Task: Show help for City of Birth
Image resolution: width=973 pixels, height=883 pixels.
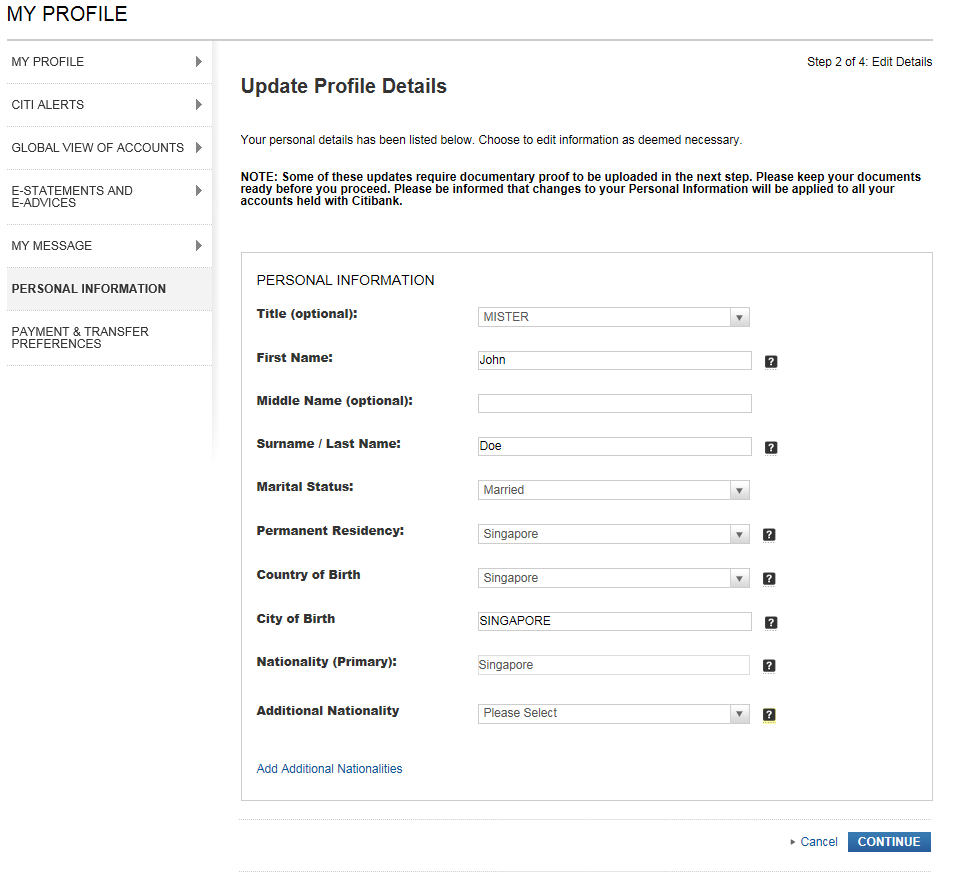Action: [771, 622]
